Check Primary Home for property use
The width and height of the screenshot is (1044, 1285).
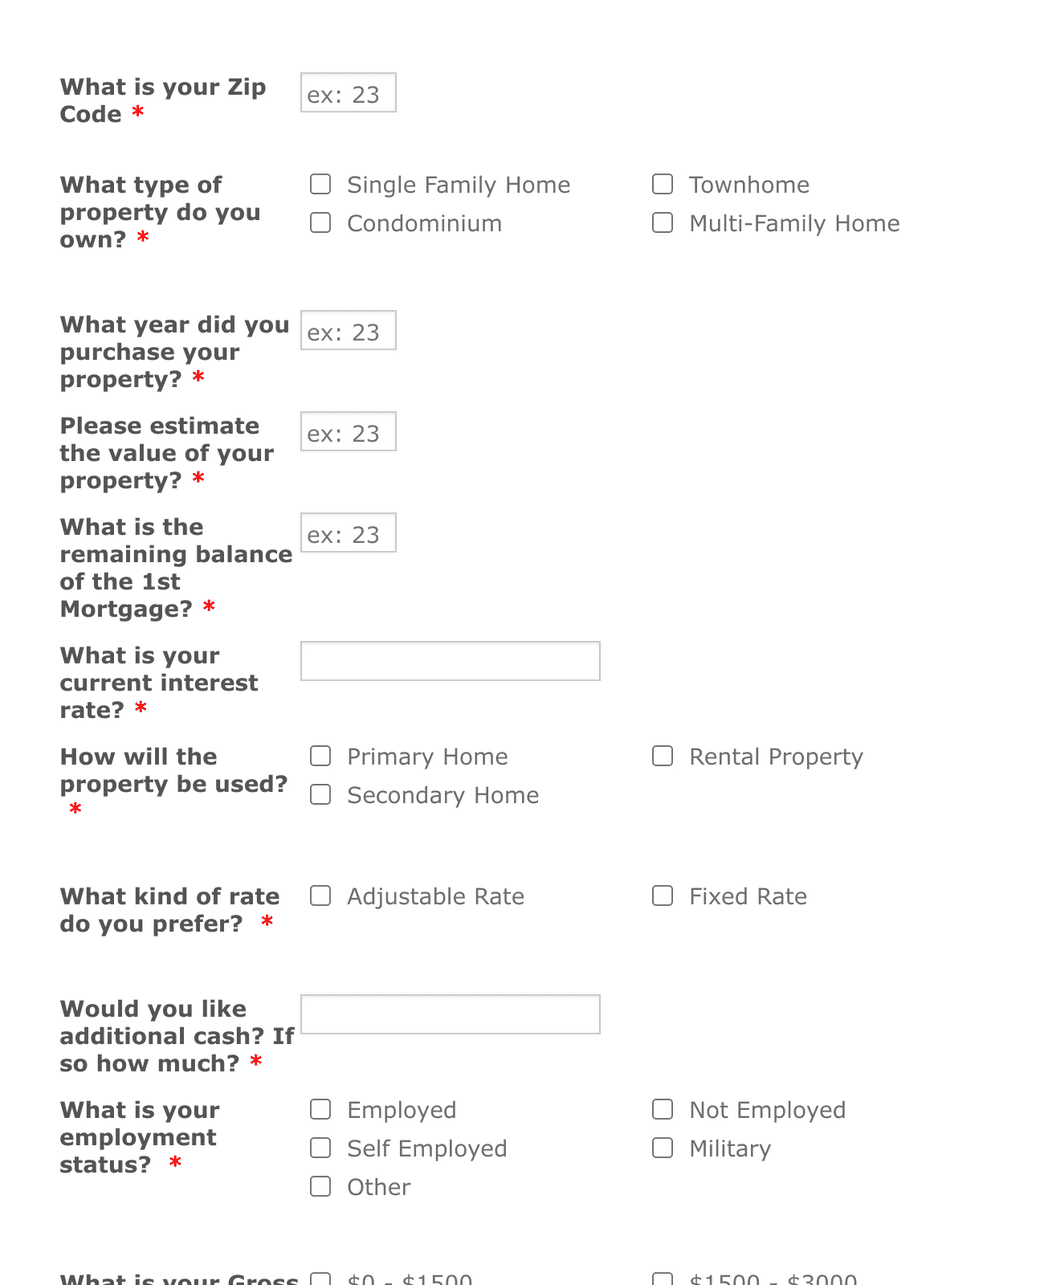(320, 756)
